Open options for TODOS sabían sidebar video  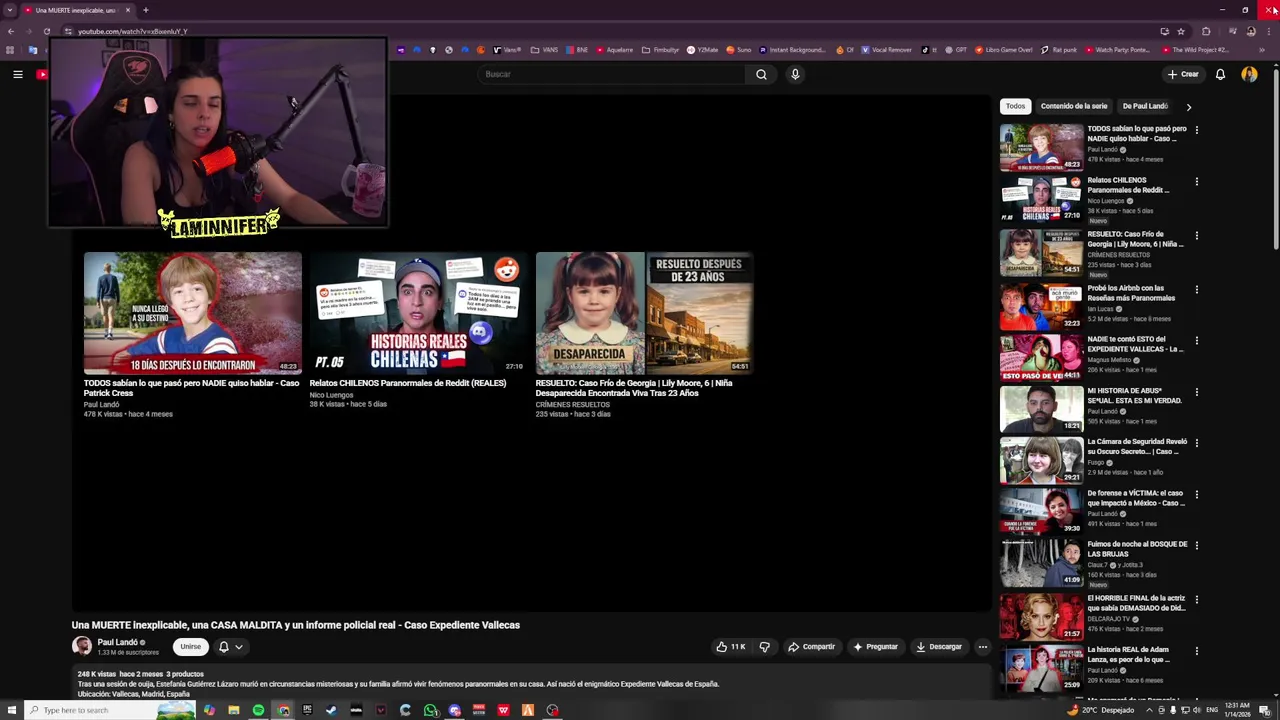[x=1196, y=130]
